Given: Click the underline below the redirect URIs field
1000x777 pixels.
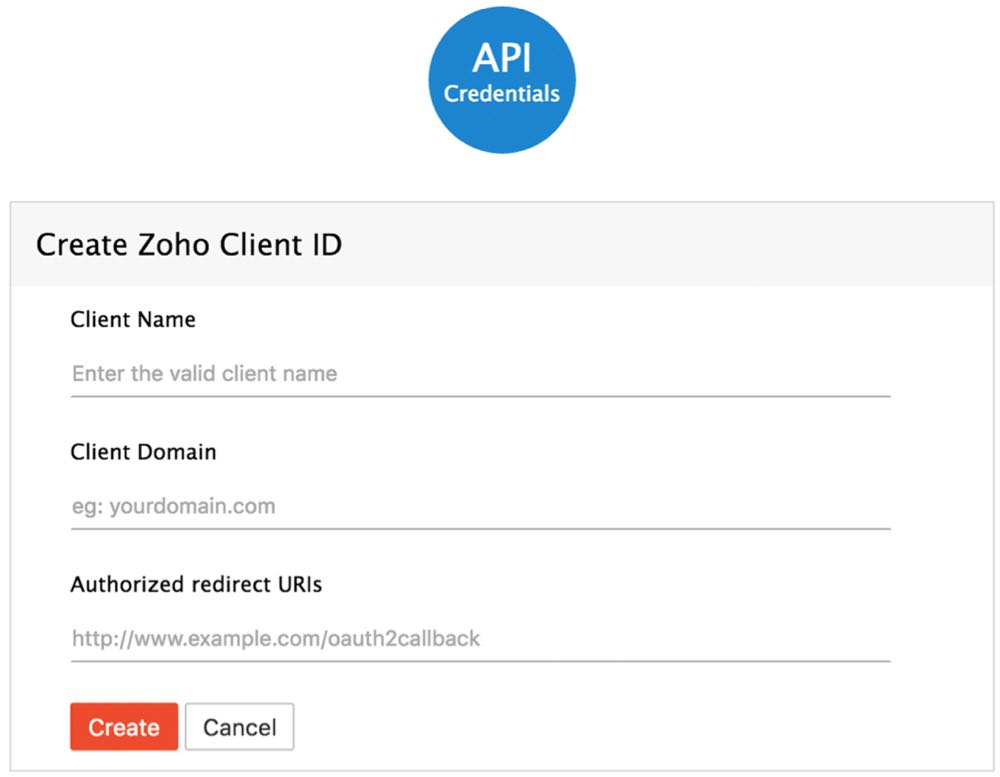Looking at the screenshot, I should click(x=480, y=661).
